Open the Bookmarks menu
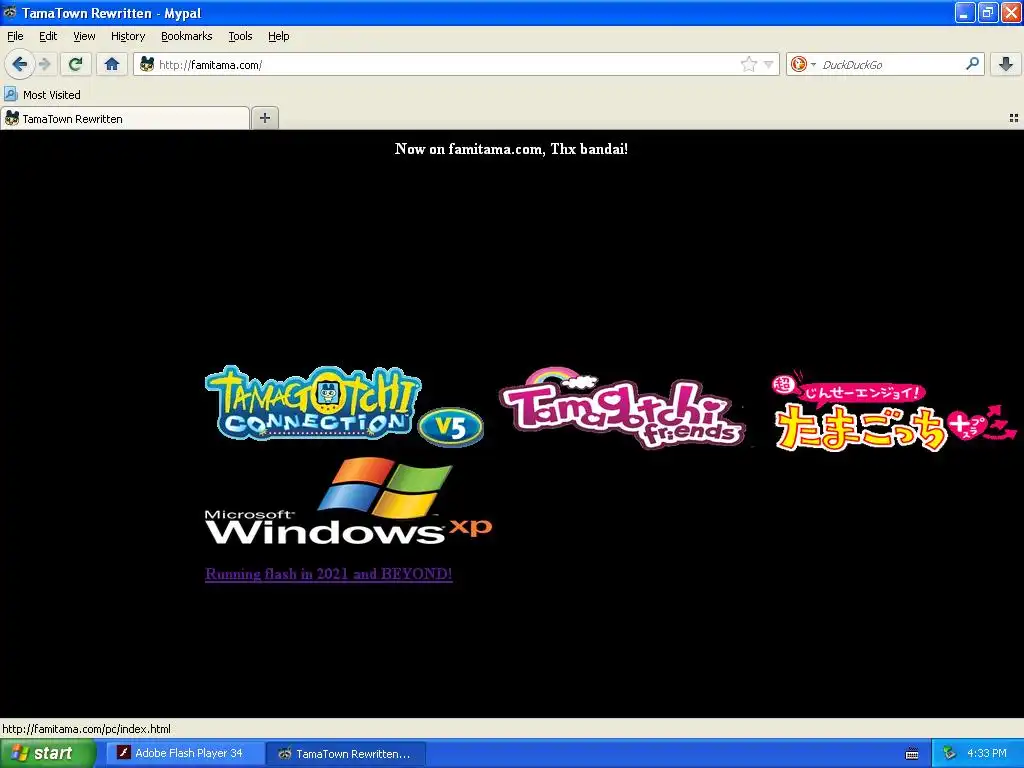Viewport: 1024px width, 768px height. click(x=187, y=36)
